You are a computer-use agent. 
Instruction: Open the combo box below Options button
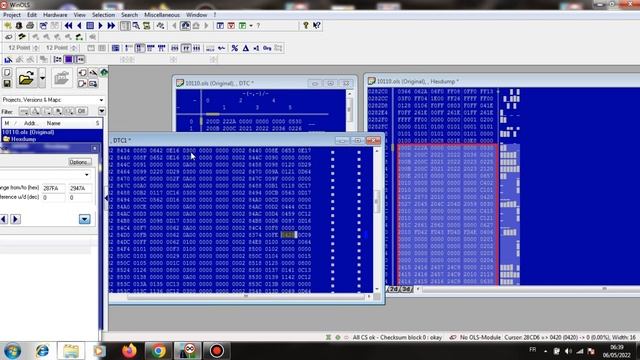coord(87,175)
